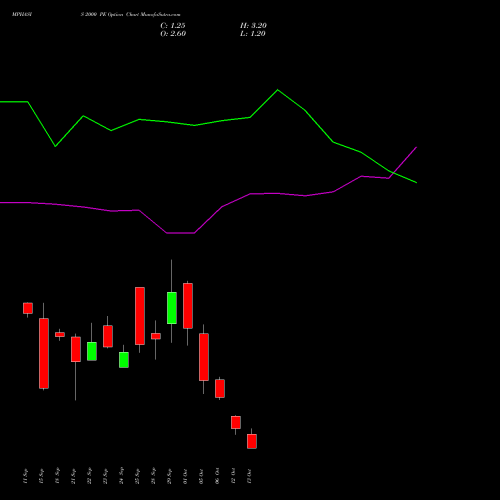500x500 pixels.
Task: Click the low value L: 1.20
Action: pyautogui.click(x=253, y=34)
